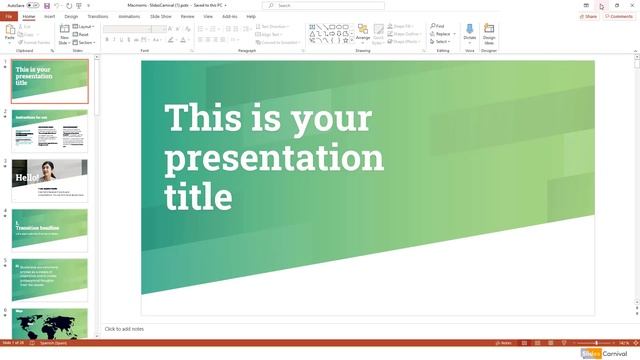
Task: Select the Hello! slide thumbnail
Action: click(x=50, y=180)
